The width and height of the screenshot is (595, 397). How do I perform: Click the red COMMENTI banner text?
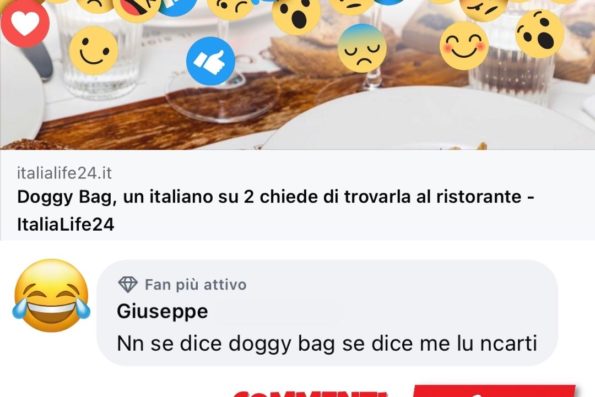(x=310, y=393)
